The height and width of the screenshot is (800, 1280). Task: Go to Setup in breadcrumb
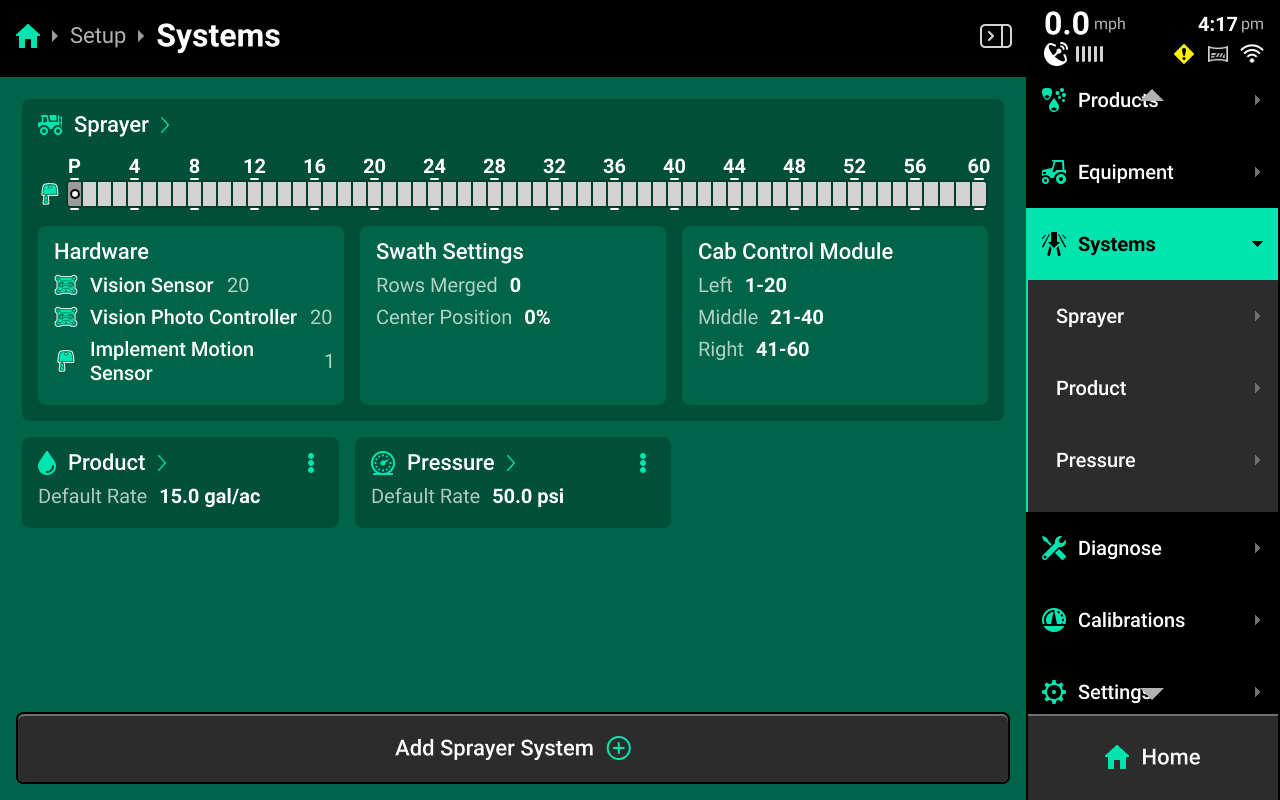pyautogui.click(x=98, y=36)
